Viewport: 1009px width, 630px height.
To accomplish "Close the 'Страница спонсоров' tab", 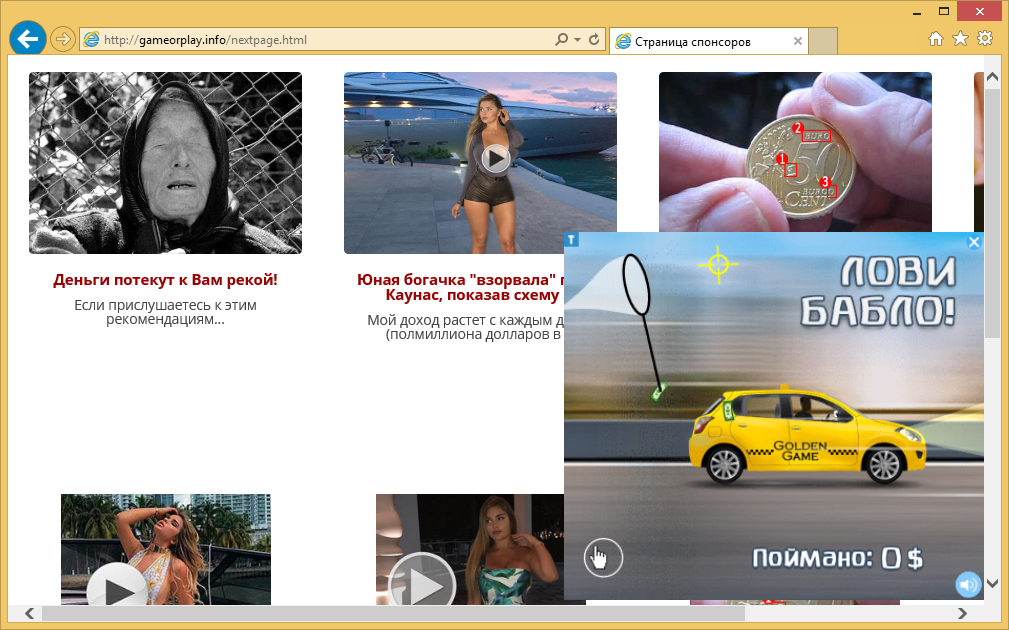I will tap(797, 42).
